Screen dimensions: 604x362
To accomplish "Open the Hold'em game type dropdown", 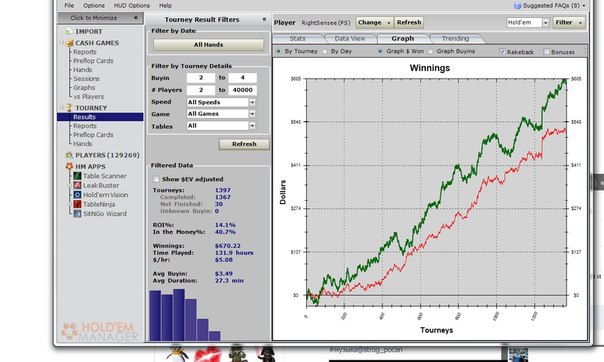I will click(x=527, y=23).
